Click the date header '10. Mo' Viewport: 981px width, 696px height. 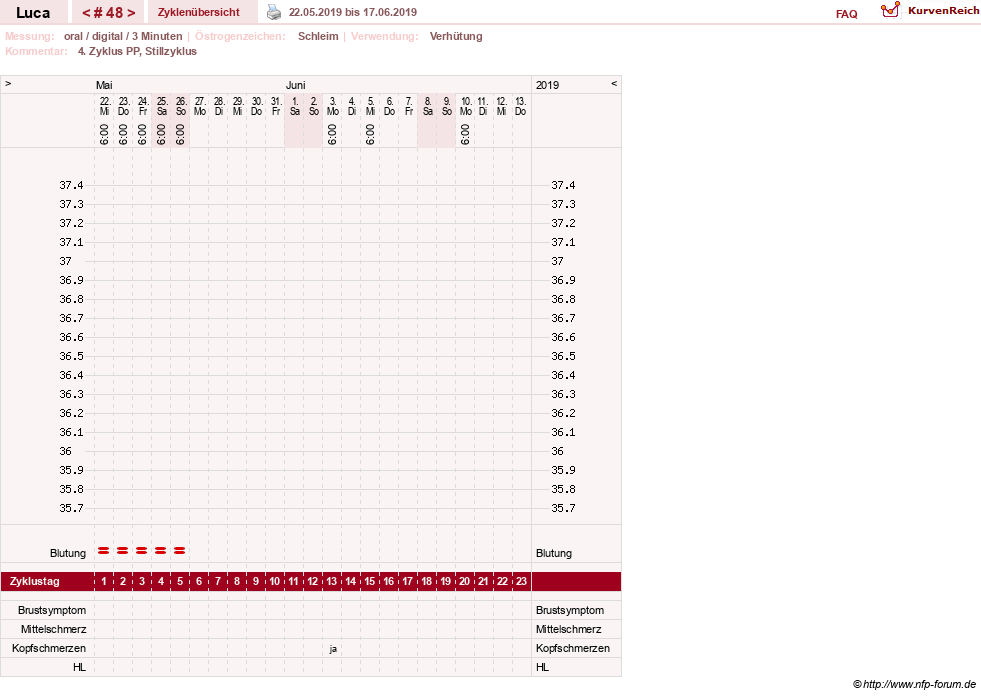pyautogui.click(x=465, y=106)
